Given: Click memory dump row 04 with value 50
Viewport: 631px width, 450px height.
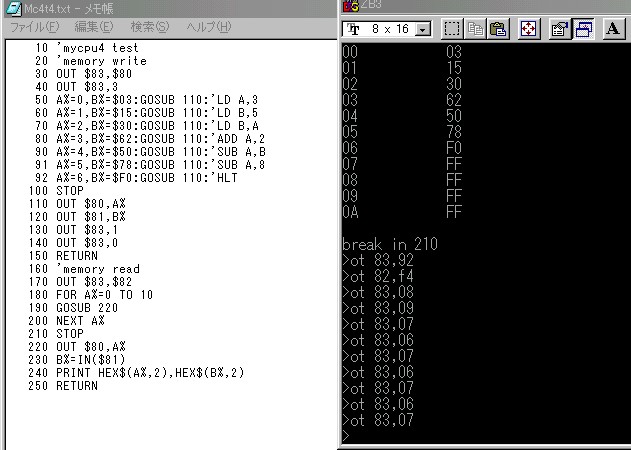Looking at the screenshot, I should click(x=402, y=116).
